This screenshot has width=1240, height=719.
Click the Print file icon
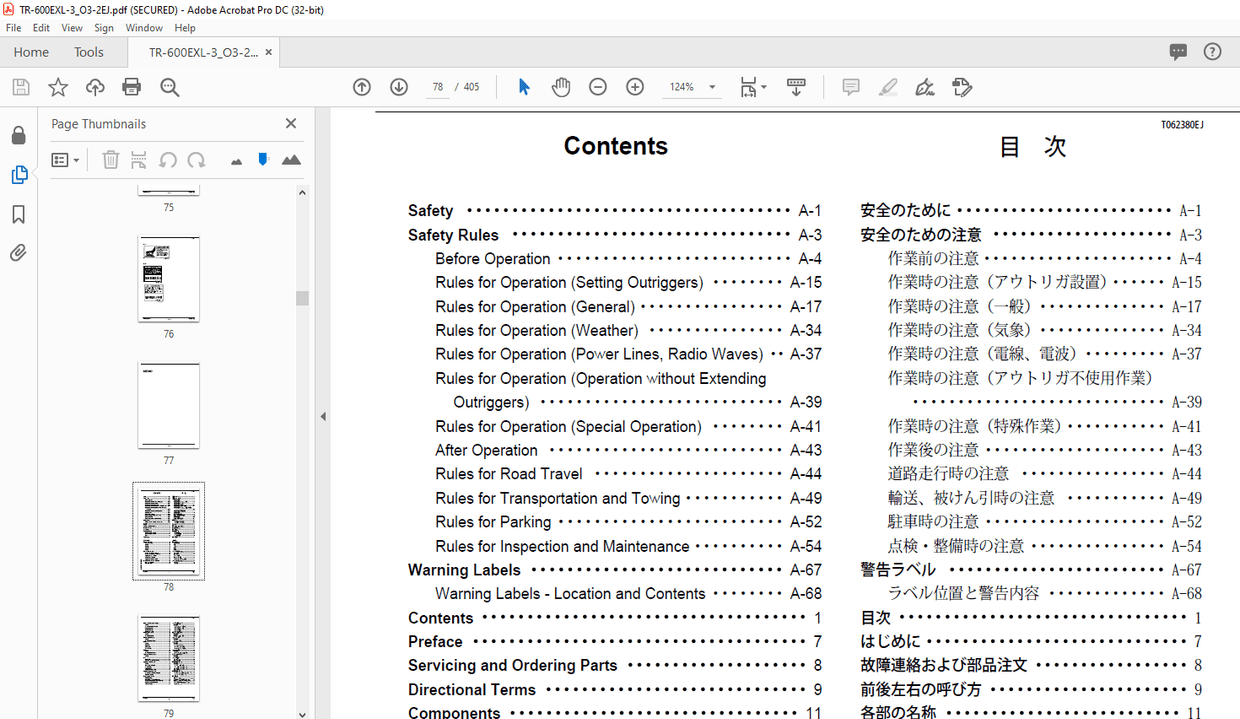(131, 88)
